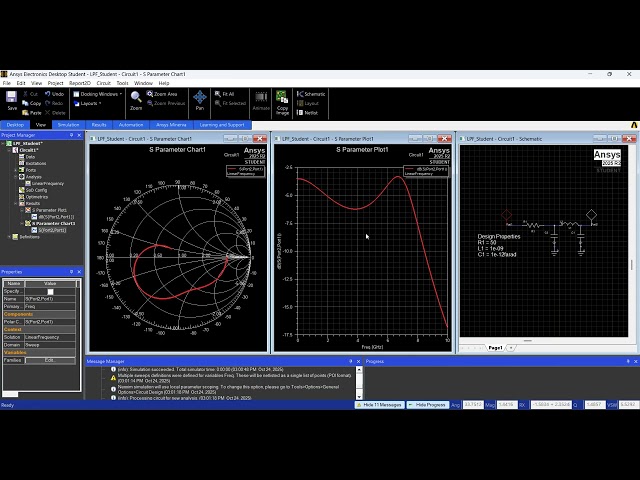Image resolution: width=640 pixels, height=480 pixels.
Task: Click Fit All in the ribbon
Action: (x=224, y=94)
